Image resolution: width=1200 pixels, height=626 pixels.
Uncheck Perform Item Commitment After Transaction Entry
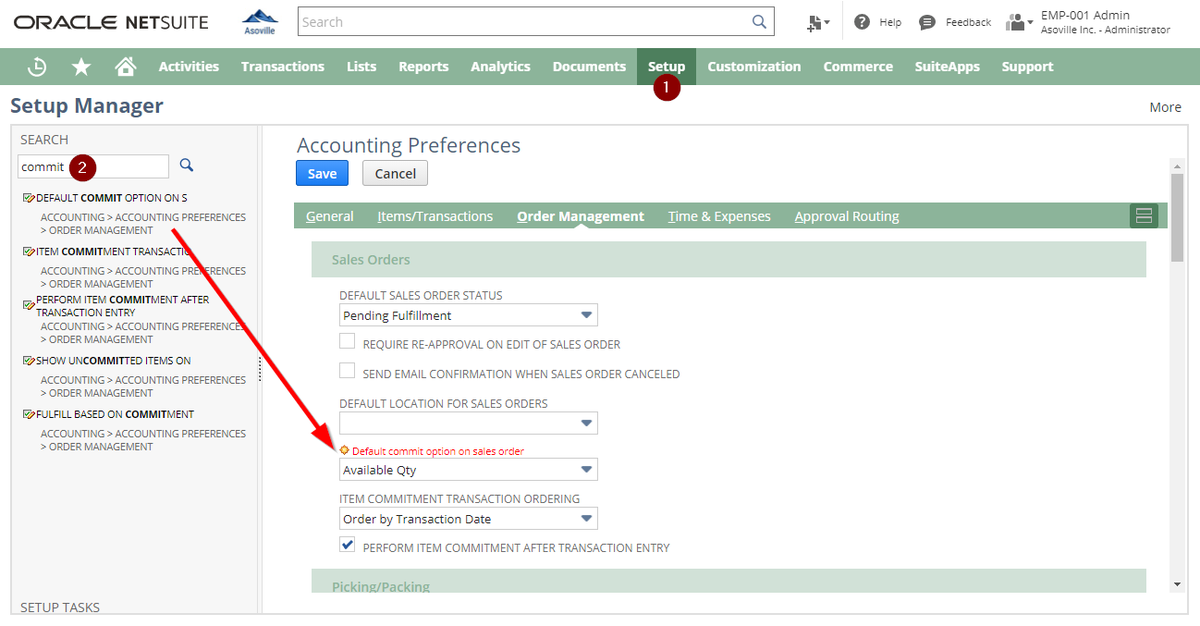347,544
